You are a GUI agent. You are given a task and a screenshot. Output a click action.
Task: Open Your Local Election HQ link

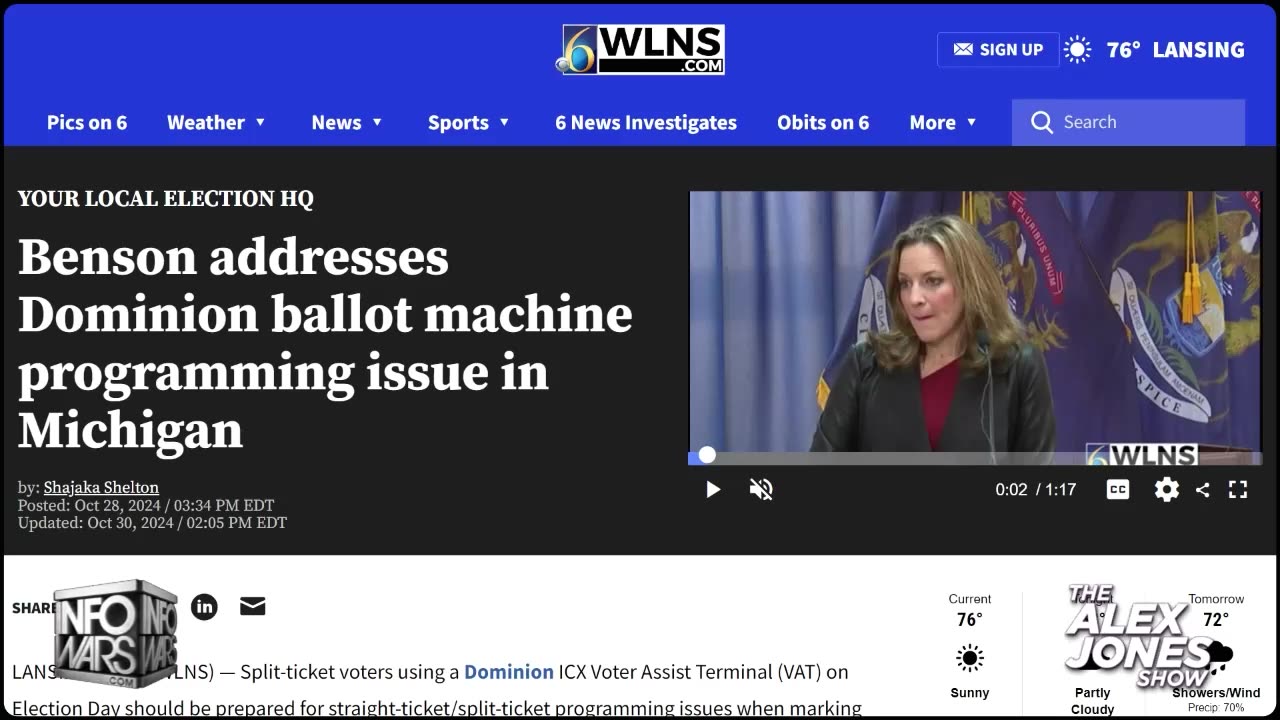[x=165, y=198]
